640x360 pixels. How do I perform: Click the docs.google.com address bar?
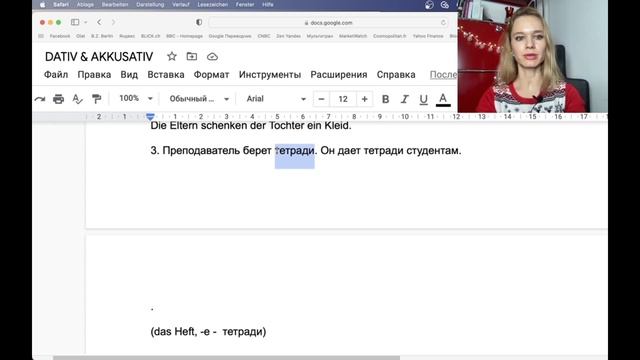click(x=329, y=23)
